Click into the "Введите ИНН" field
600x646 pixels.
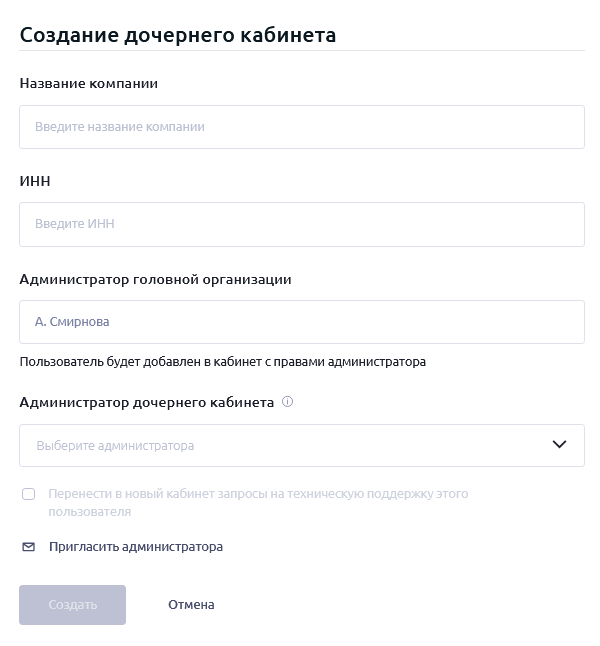click(301, 224)
